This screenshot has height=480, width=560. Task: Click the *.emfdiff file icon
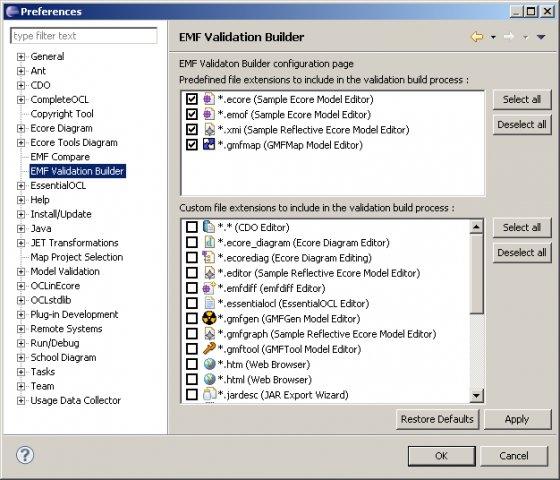coord(209,288)
